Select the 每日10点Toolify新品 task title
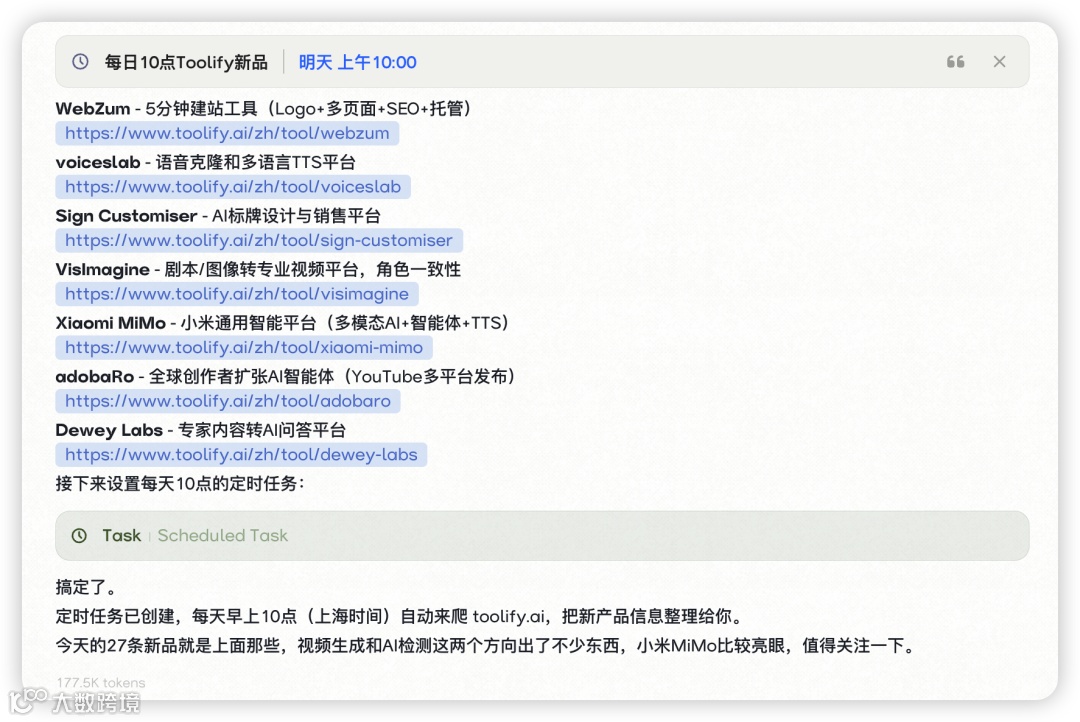The width and height of the screenshot is (1080, 722). click(x=186, y=62)
